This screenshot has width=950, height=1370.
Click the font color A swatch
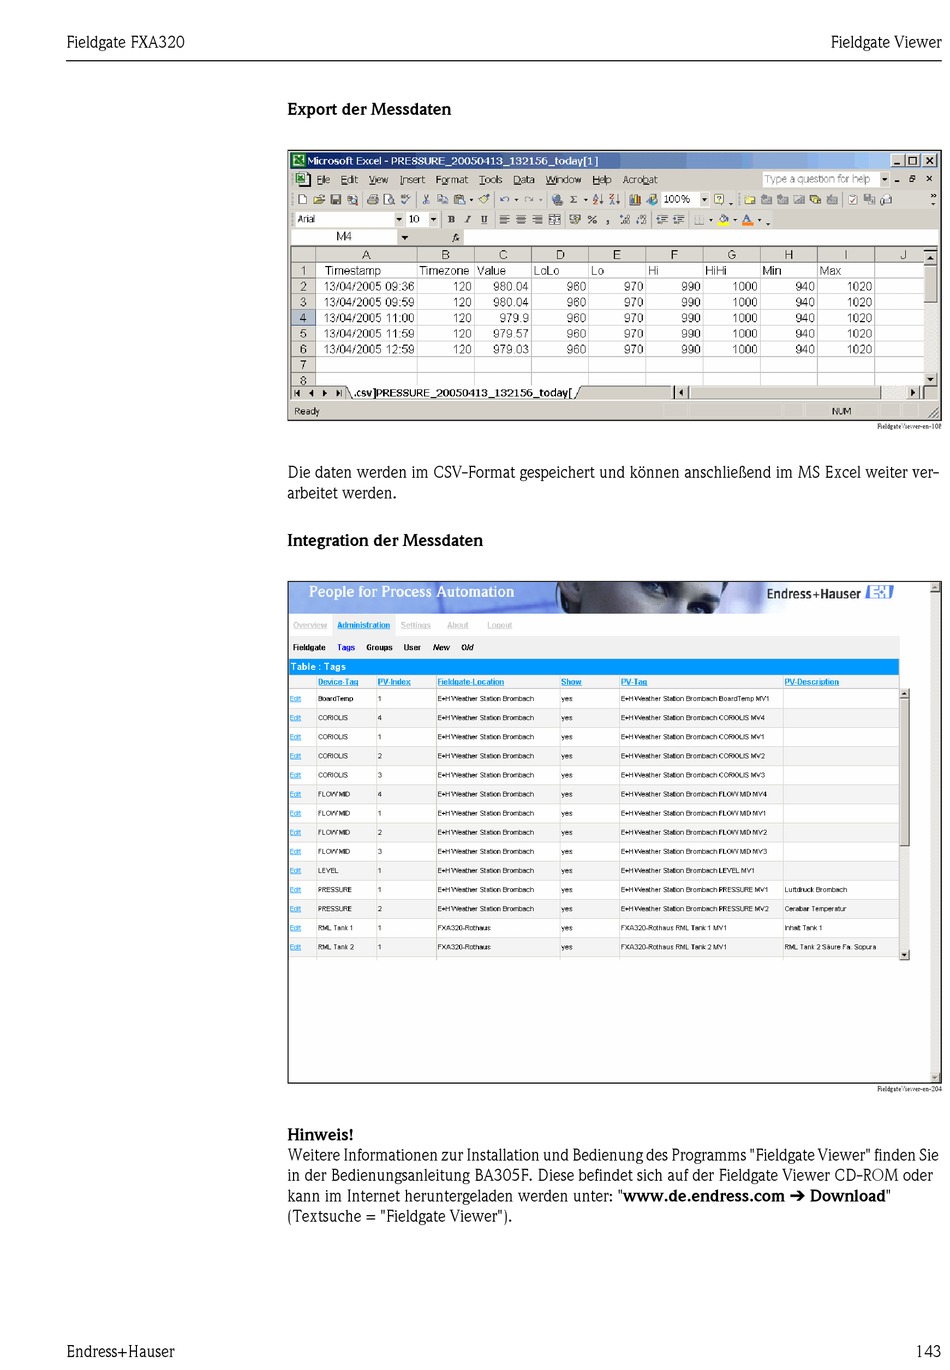(x=747, y=220)
